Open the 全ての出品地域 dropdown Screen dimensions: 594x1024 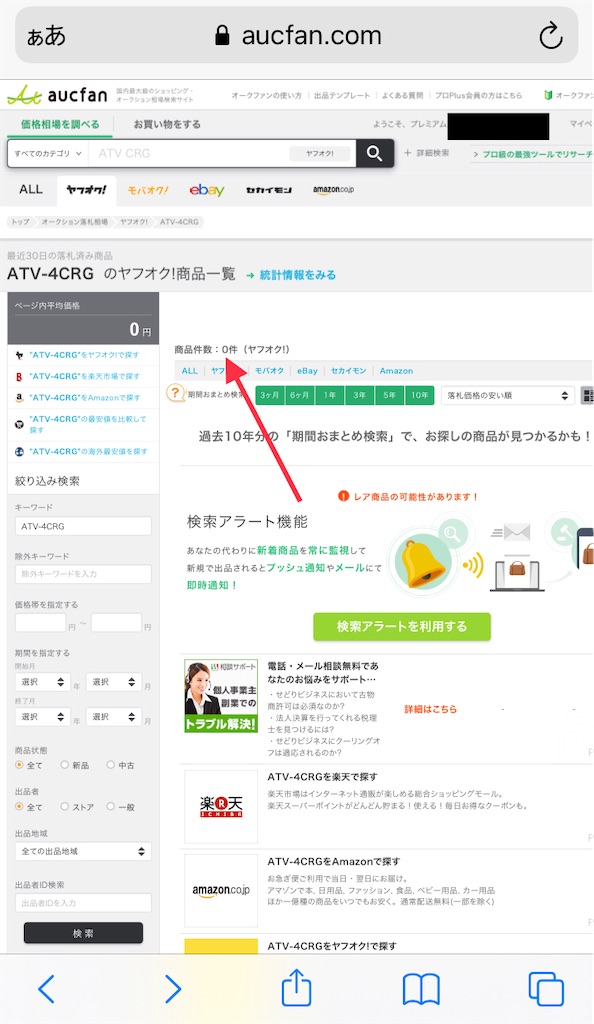coord(83,851)
